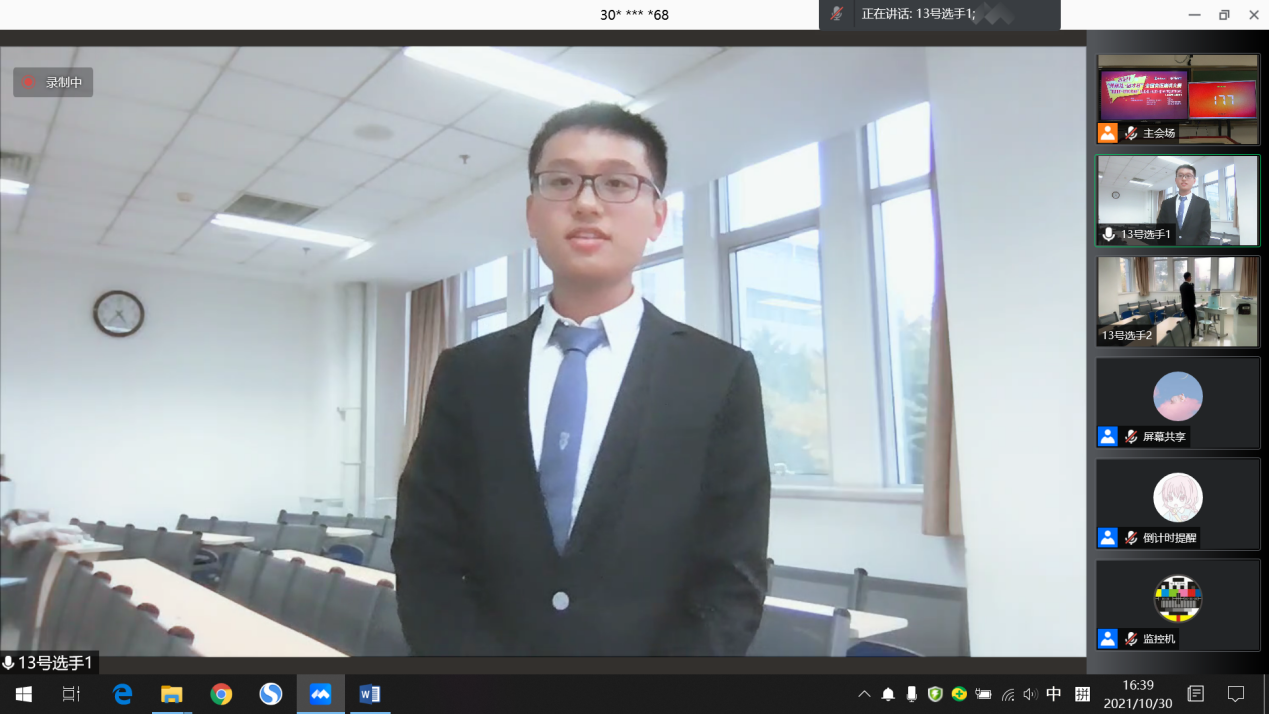Open the taskbar clock showing 16:39
Viewport: 1269px width, 714px height.
point(1138,694)
